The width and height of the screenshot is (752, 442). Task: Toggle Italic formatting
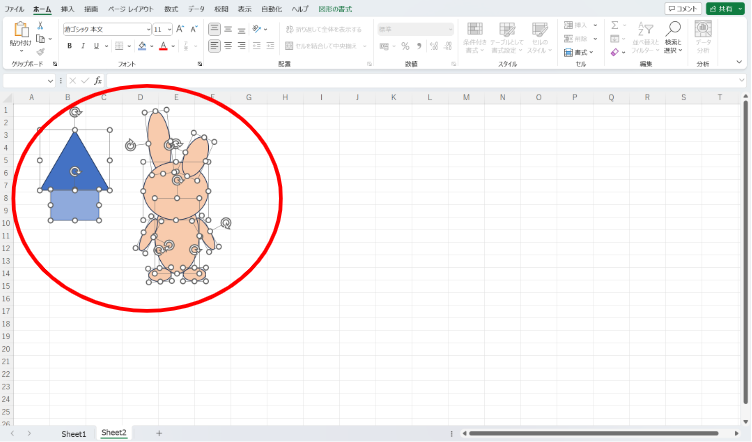[x=83, y=46]
